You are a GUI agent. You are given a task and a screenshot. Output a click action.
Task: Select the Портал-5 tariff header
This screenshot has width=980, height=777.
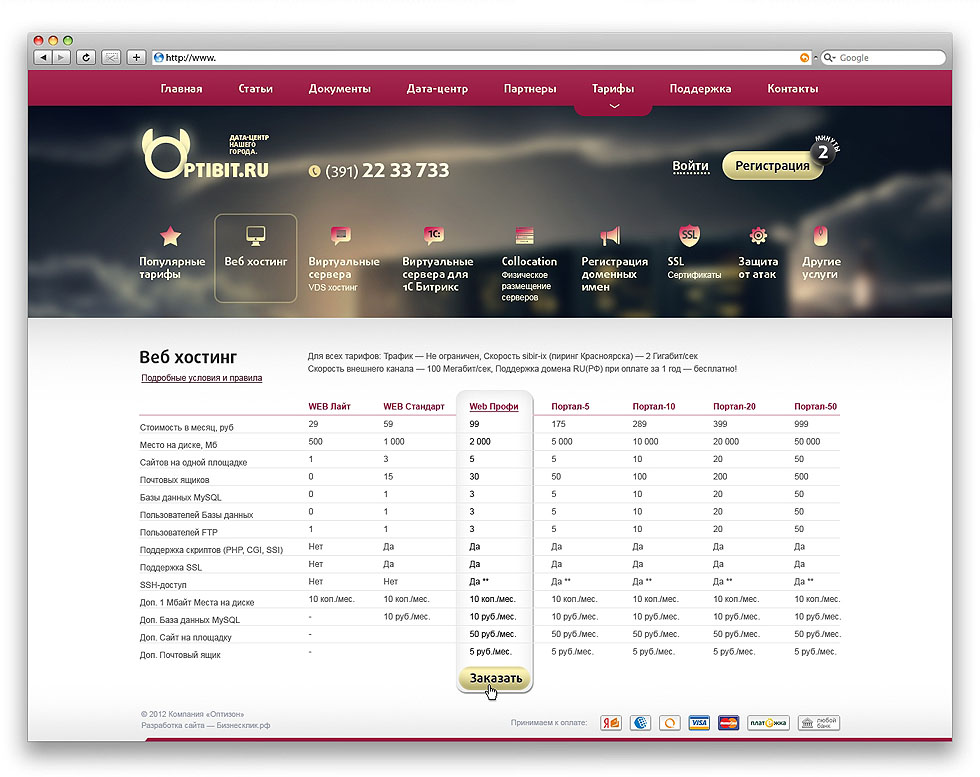[570, 406]
